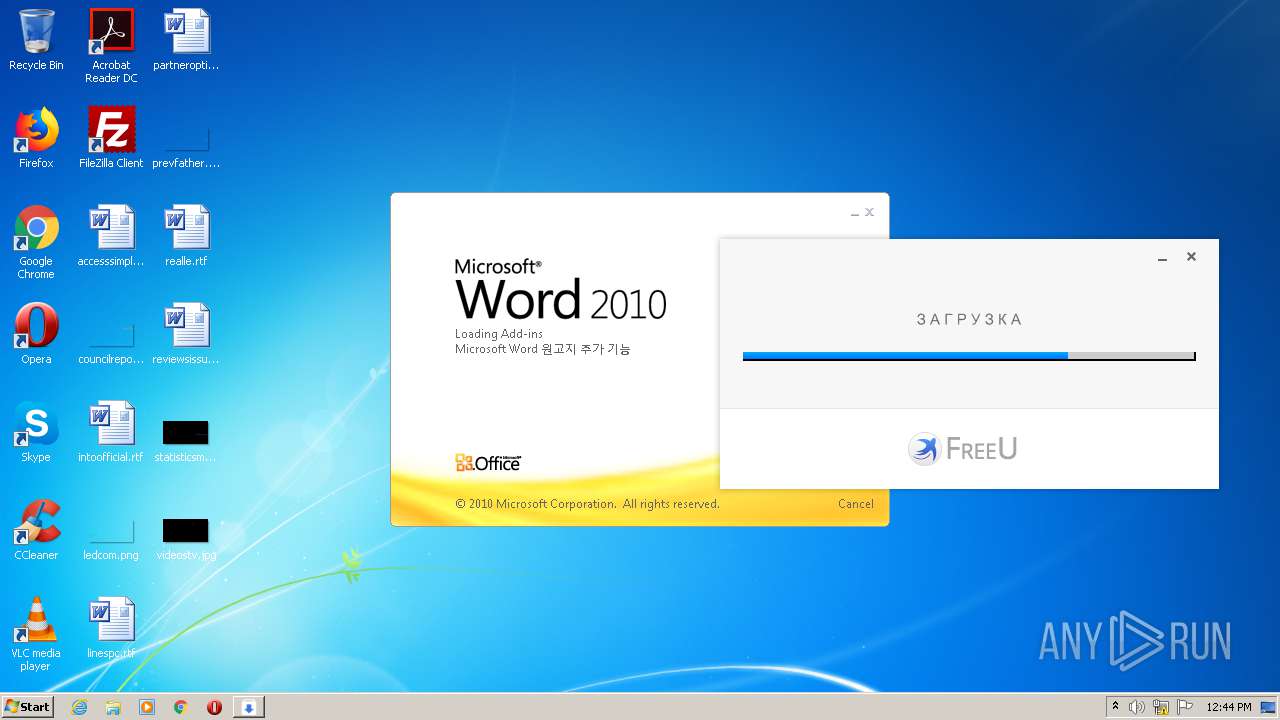Open Windows Media Player taskbar icon
The width and height of the screenshot is (1280, 720).
(147, 707)
